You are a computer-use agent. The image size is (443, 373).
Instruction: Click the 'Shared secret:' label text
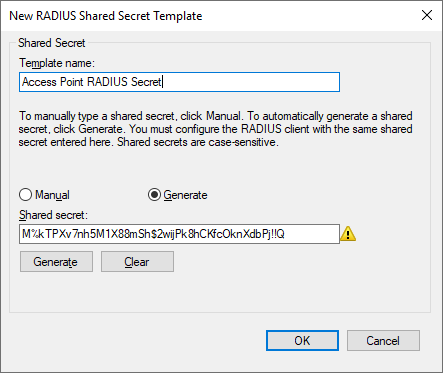point(53,215)
